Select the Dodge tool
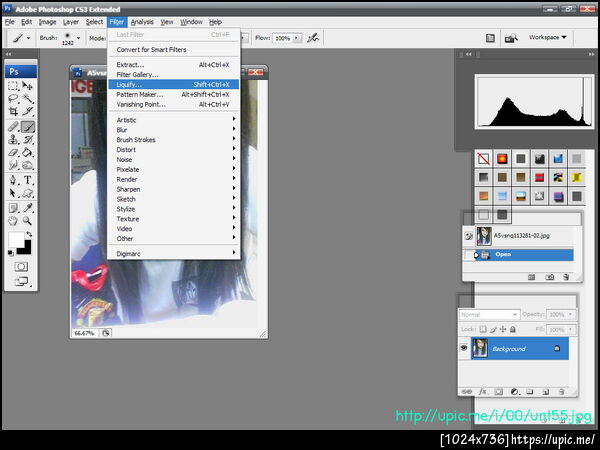 pyautogui.click(x=28, y=165)
